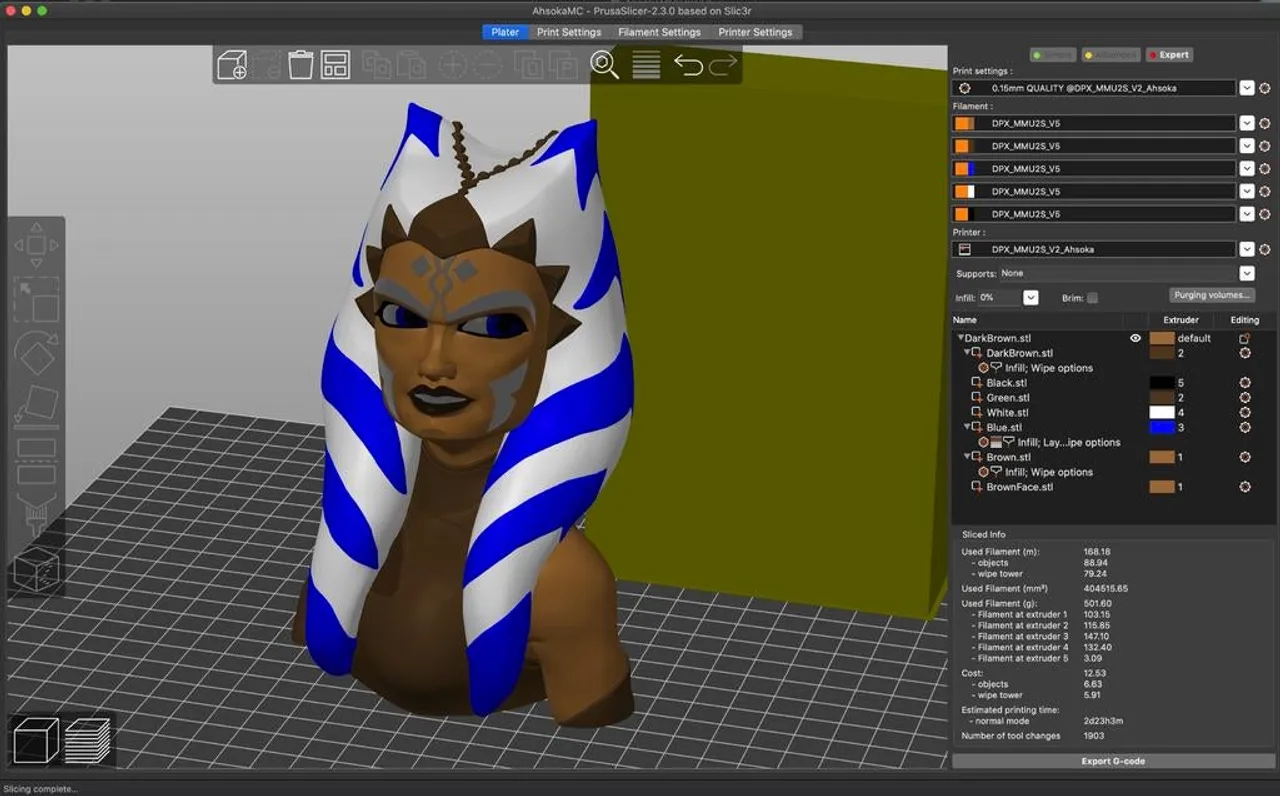The height and width of the screenshot is (796, 1280).
Task: Click the Add object toolbar icon
Action: coord(232,65)
